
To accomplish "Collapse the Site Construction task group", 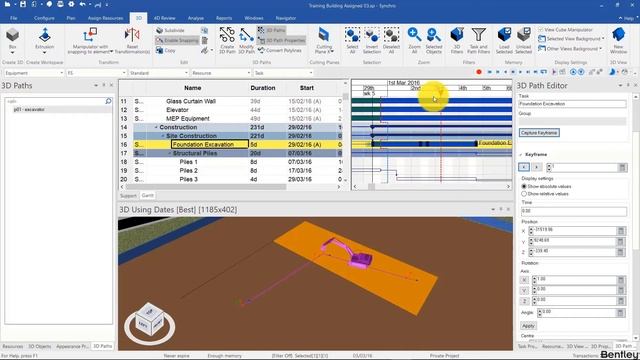I will click(163, 136).
